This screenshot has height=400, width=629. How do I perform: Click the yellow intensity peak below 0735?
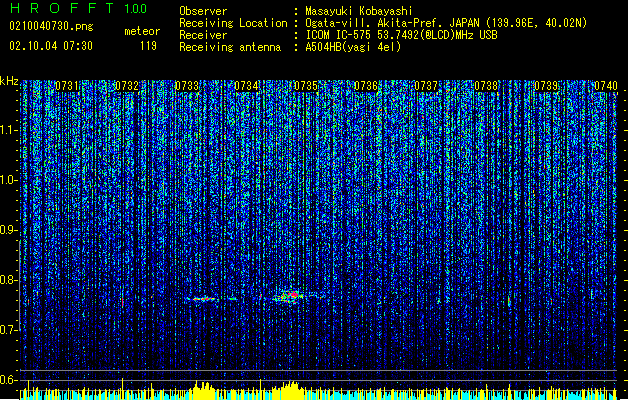point(288,390)
